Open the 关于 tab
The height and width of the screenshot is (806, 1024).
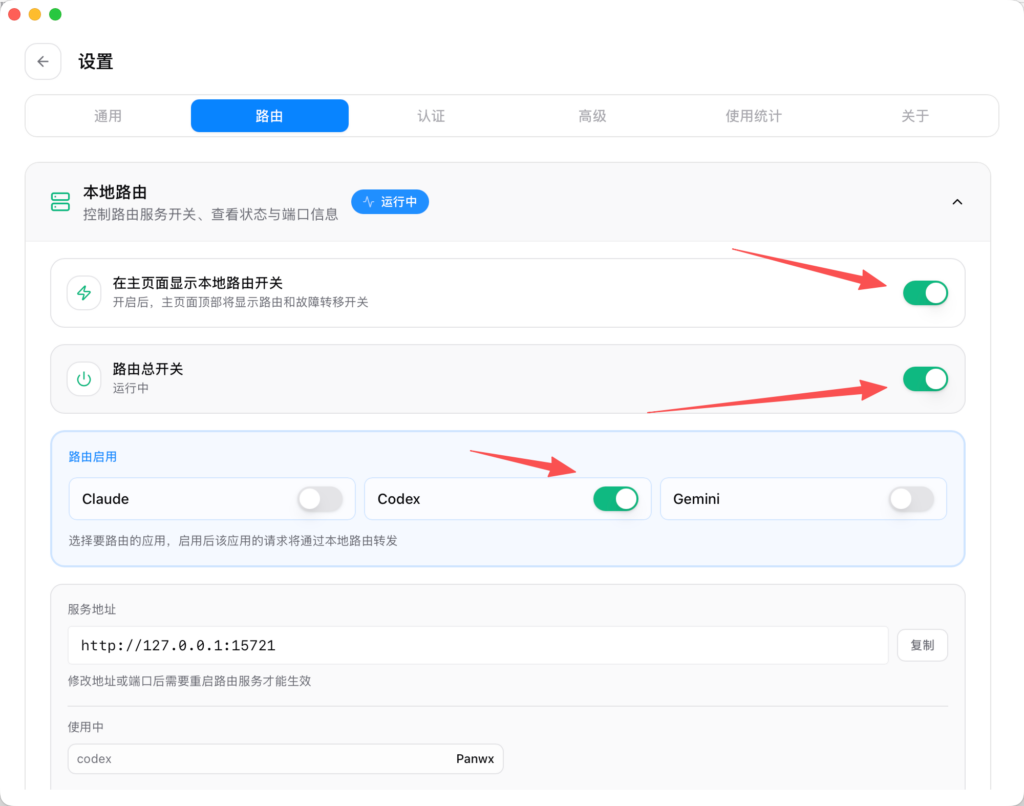[915, 116]
